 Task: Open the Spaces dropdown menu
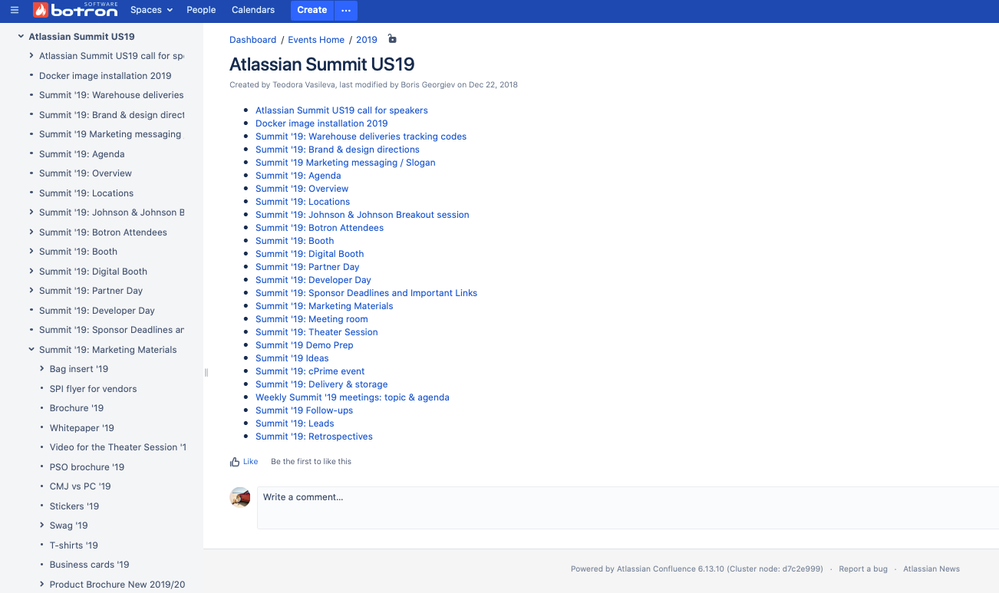coord(152,10)
